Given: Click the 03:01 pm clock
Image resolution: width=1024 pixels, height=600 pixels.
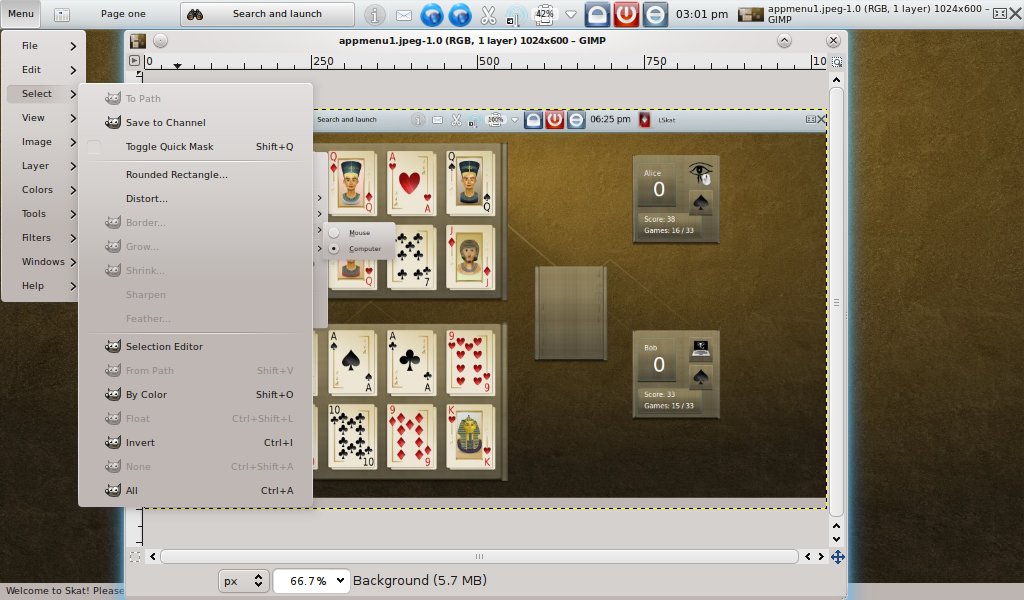Looking at the screenshot, I should coord(701,14).
